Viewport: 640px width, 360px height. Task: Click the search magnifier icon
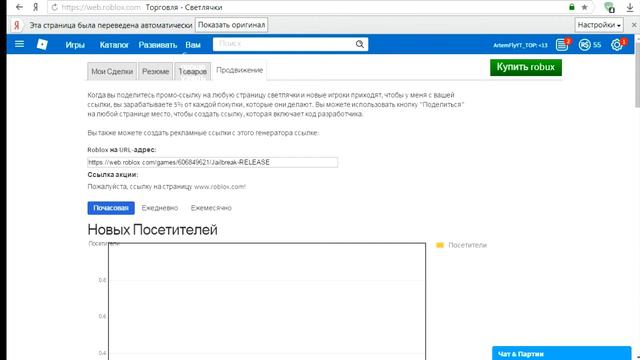(x=360, y=44)
